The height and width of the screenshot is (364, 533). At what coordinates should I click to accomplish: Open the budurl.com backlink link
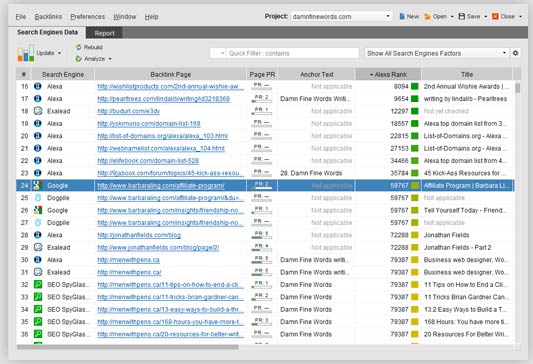tap(128, 111)
